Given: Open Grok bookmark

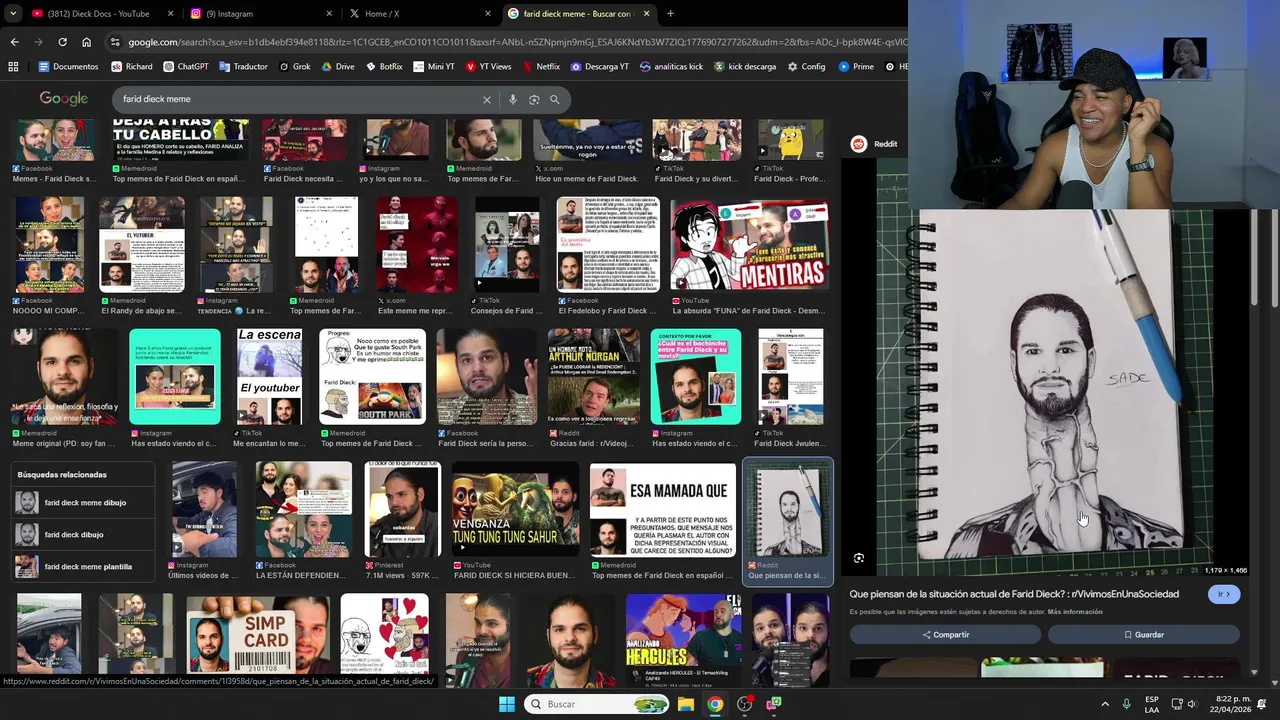Looking at the screenshot, I should coord(295,67).
